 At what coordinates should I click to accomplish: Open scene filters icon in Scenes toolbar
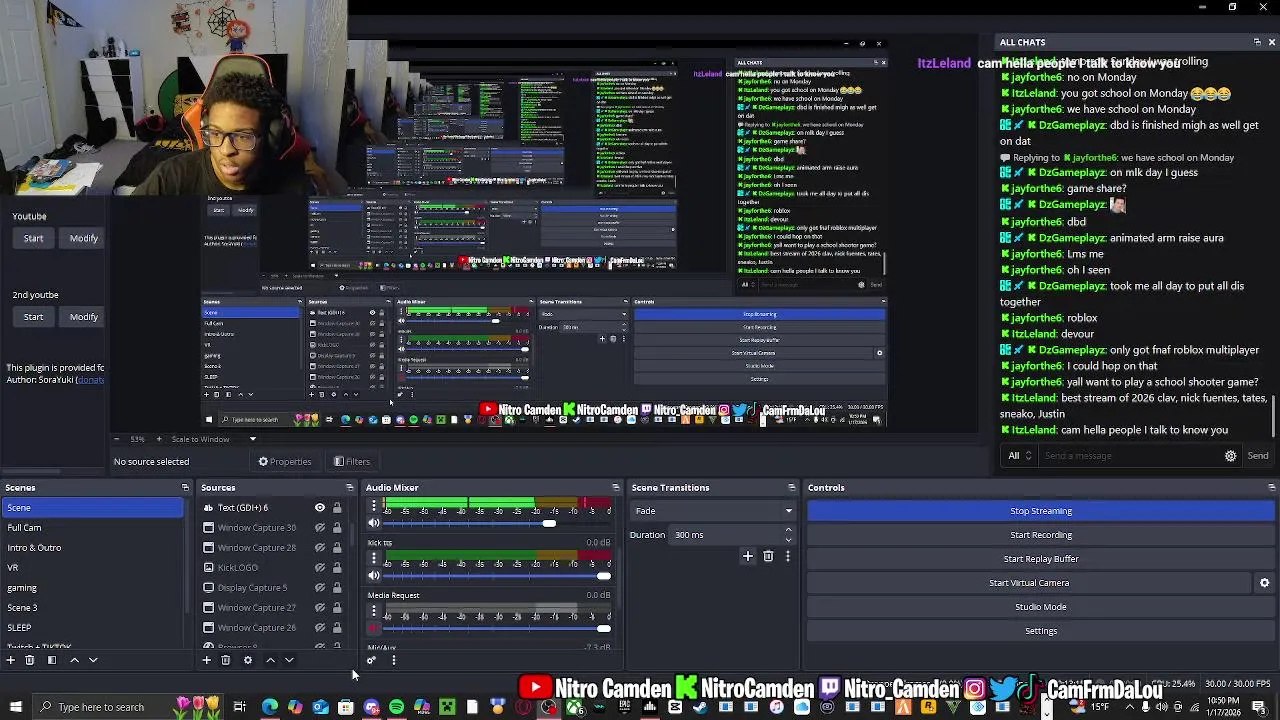[52, 660]
